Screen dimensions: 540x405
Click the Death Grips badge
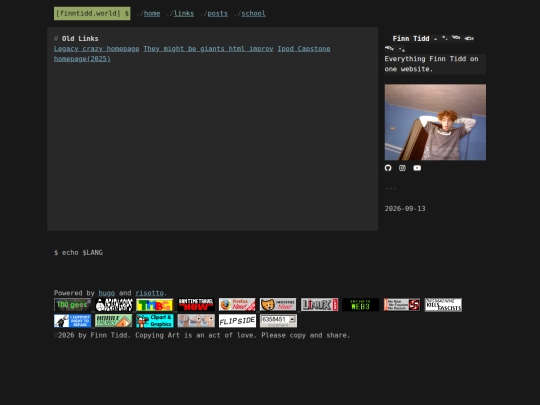(x=114, y=304)
